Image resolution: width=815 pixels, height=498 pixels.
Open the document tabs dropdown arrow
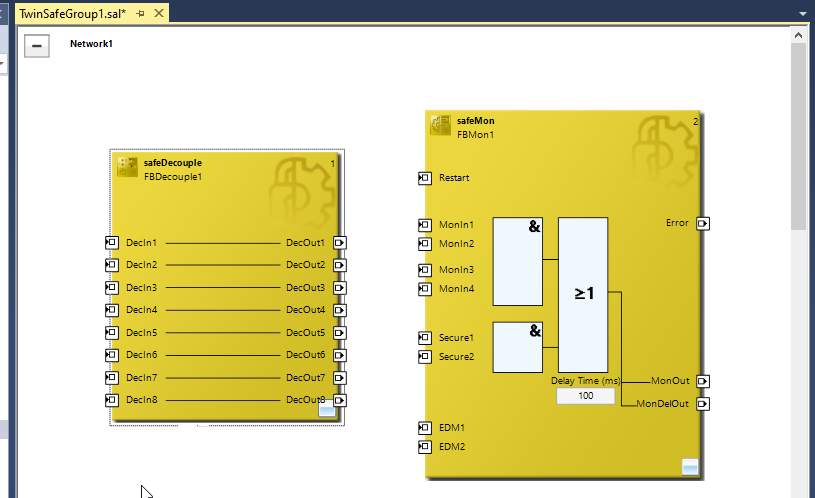[803, 14]
